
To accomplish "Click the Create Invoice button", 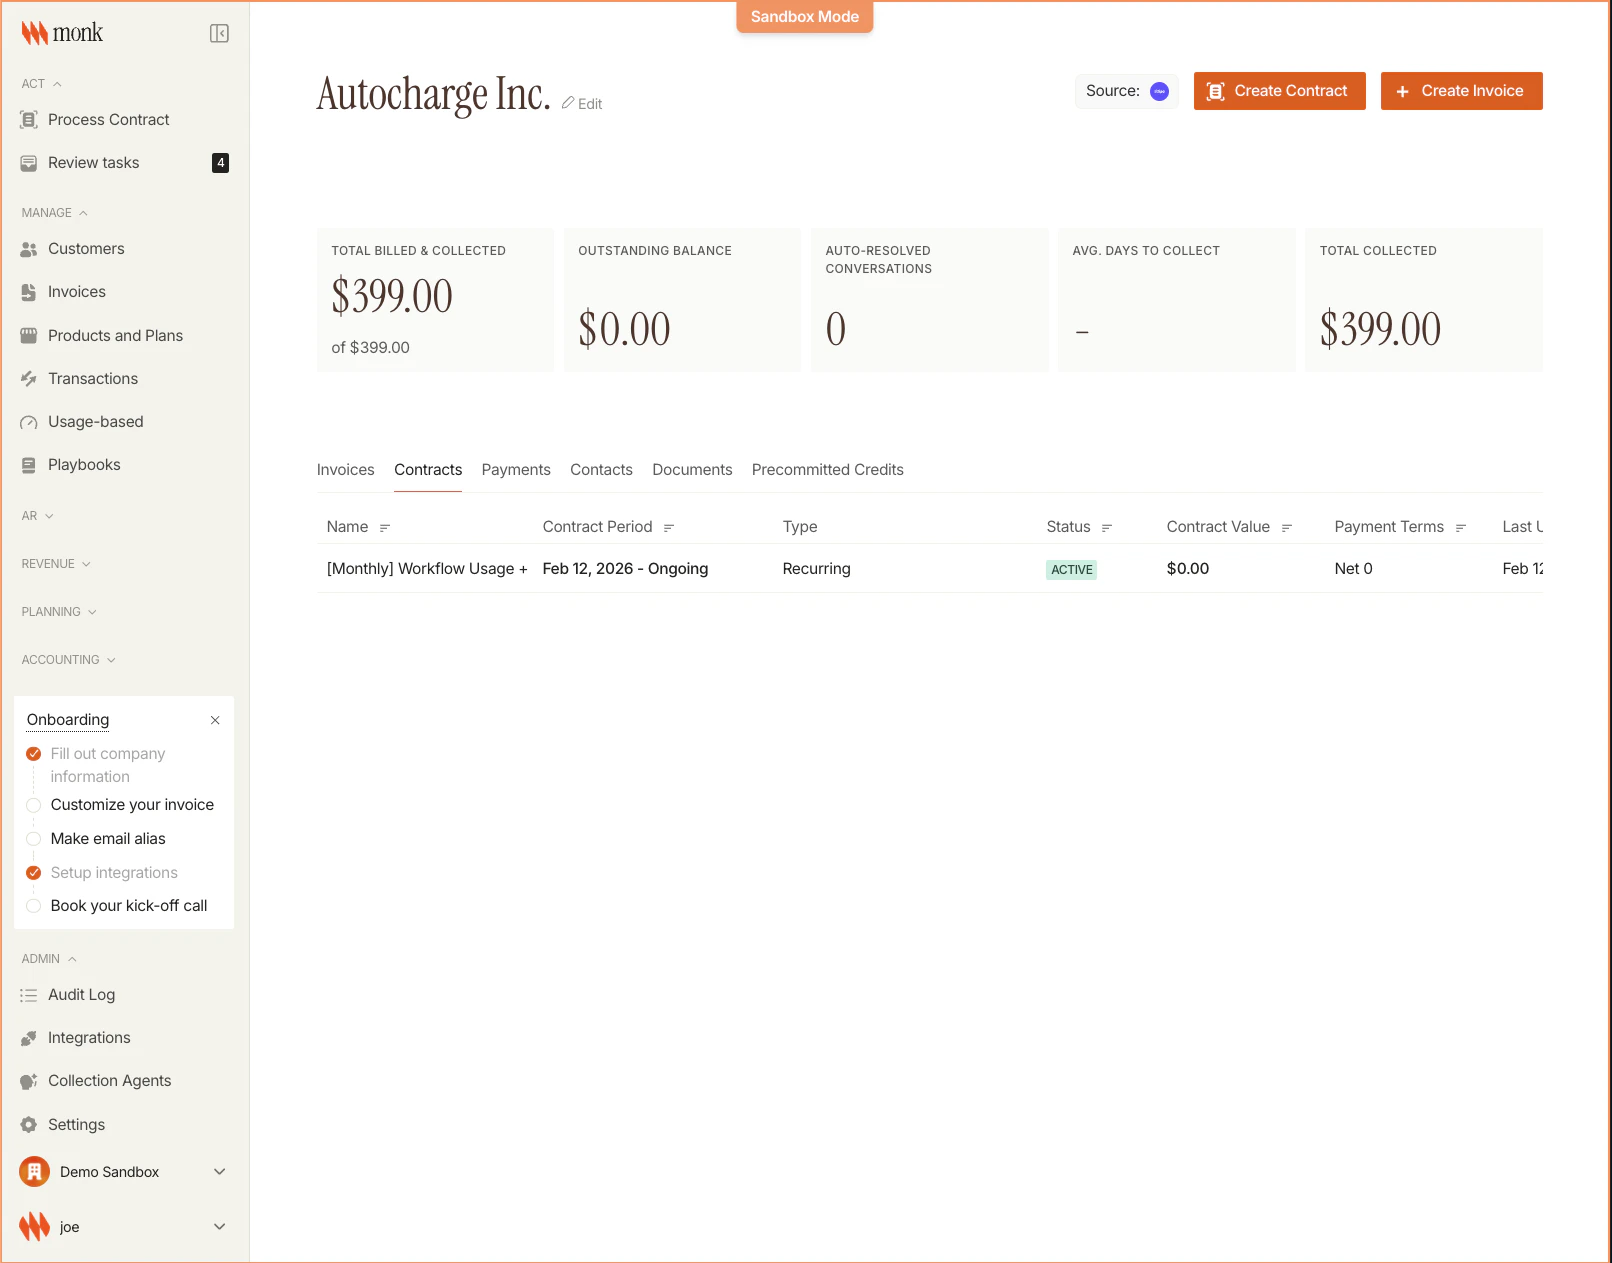I will pyautogui.click(x=1461, y=91).
